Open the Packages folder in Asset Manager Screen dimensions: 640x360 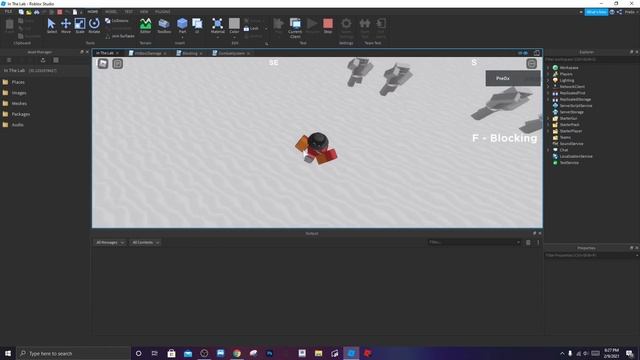point(16,114)
